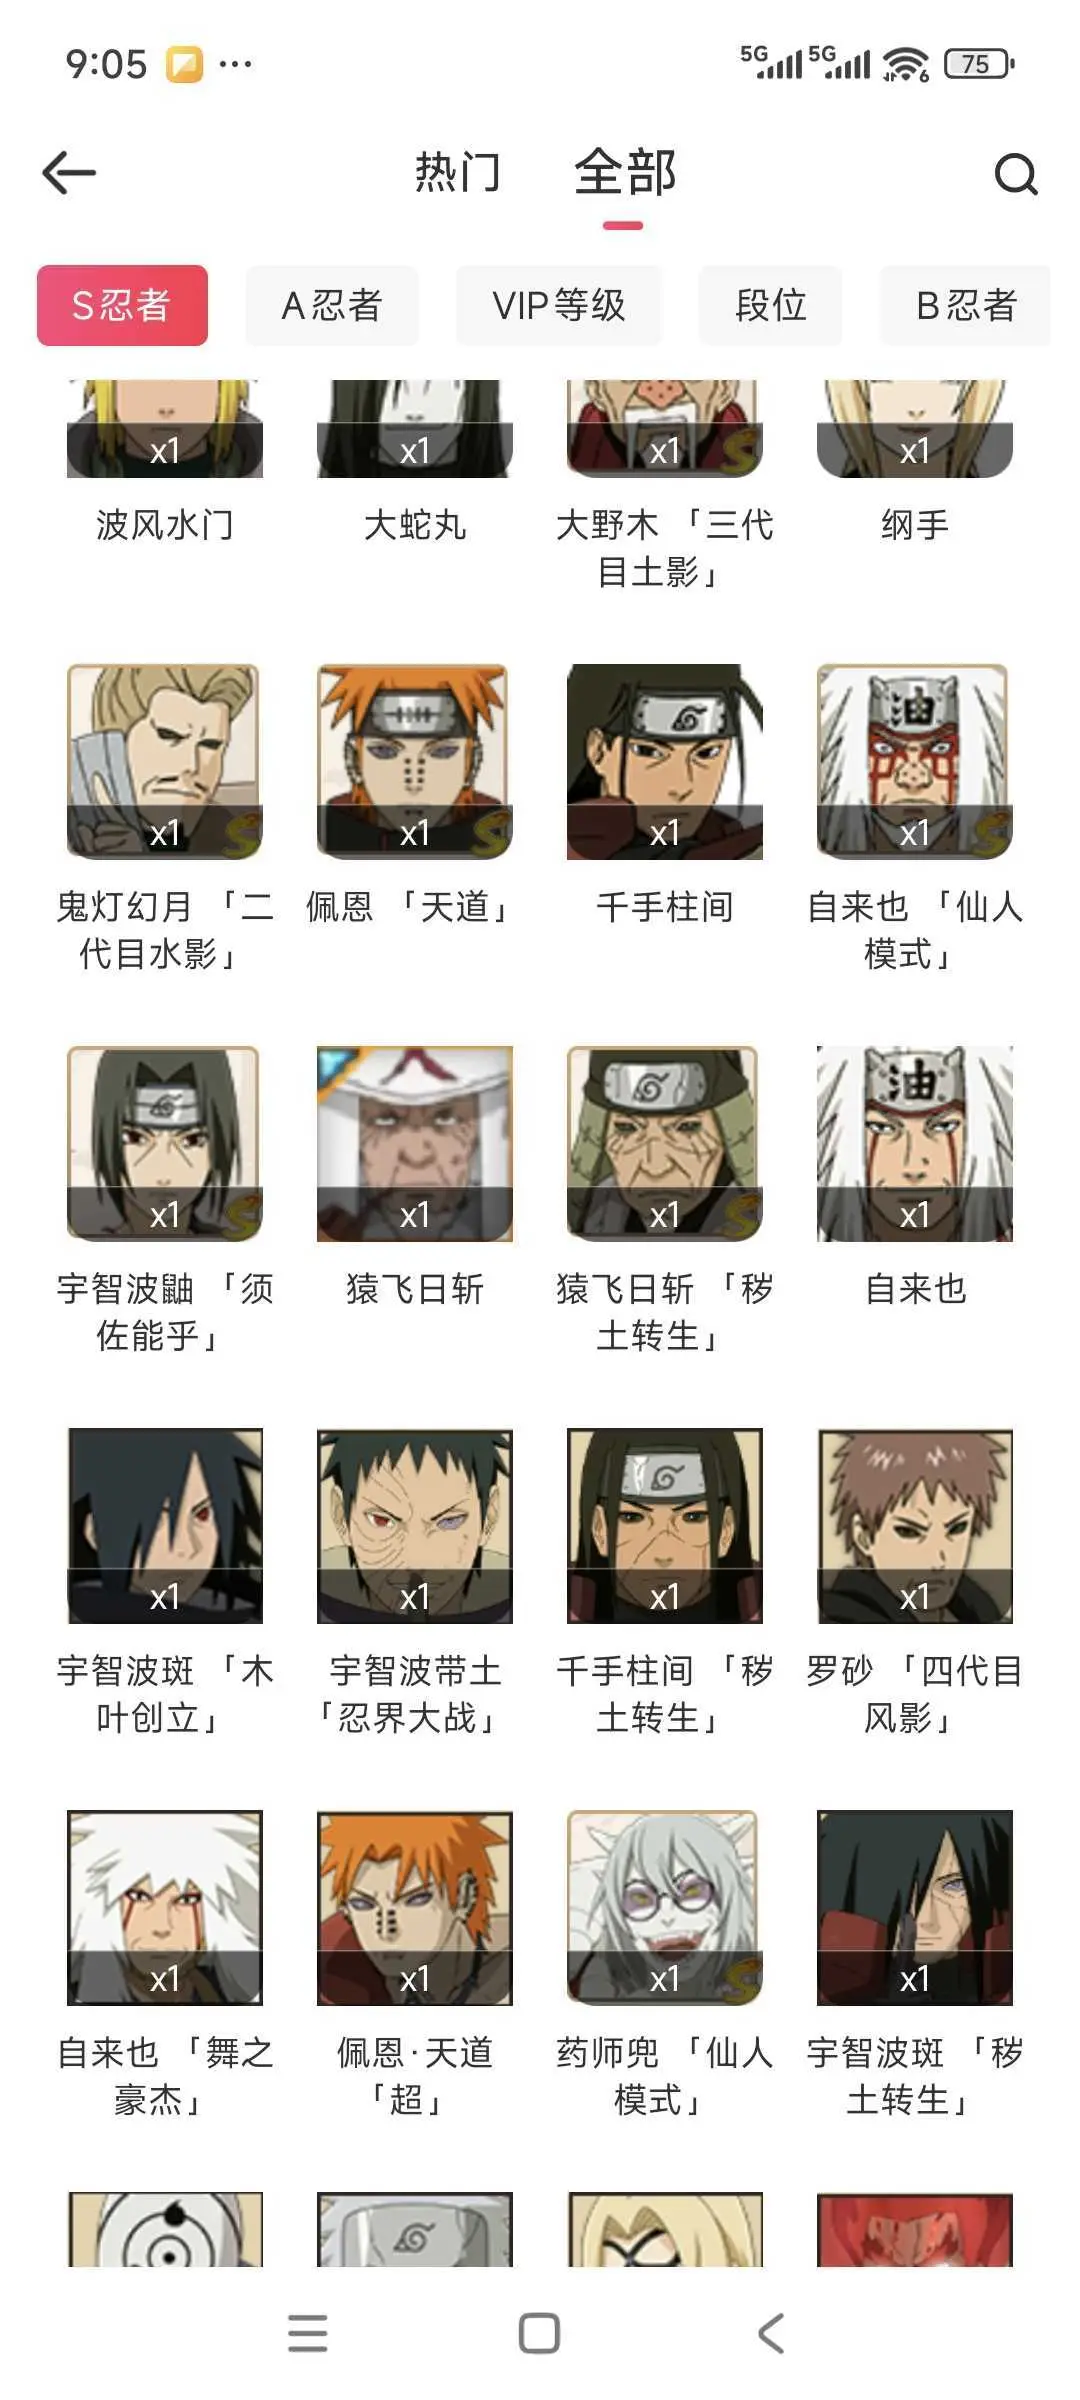The image size is (1080, 2400).
Task: Select 宇智波带土「忍界大战」portrait
Action: pos(415,1526)
